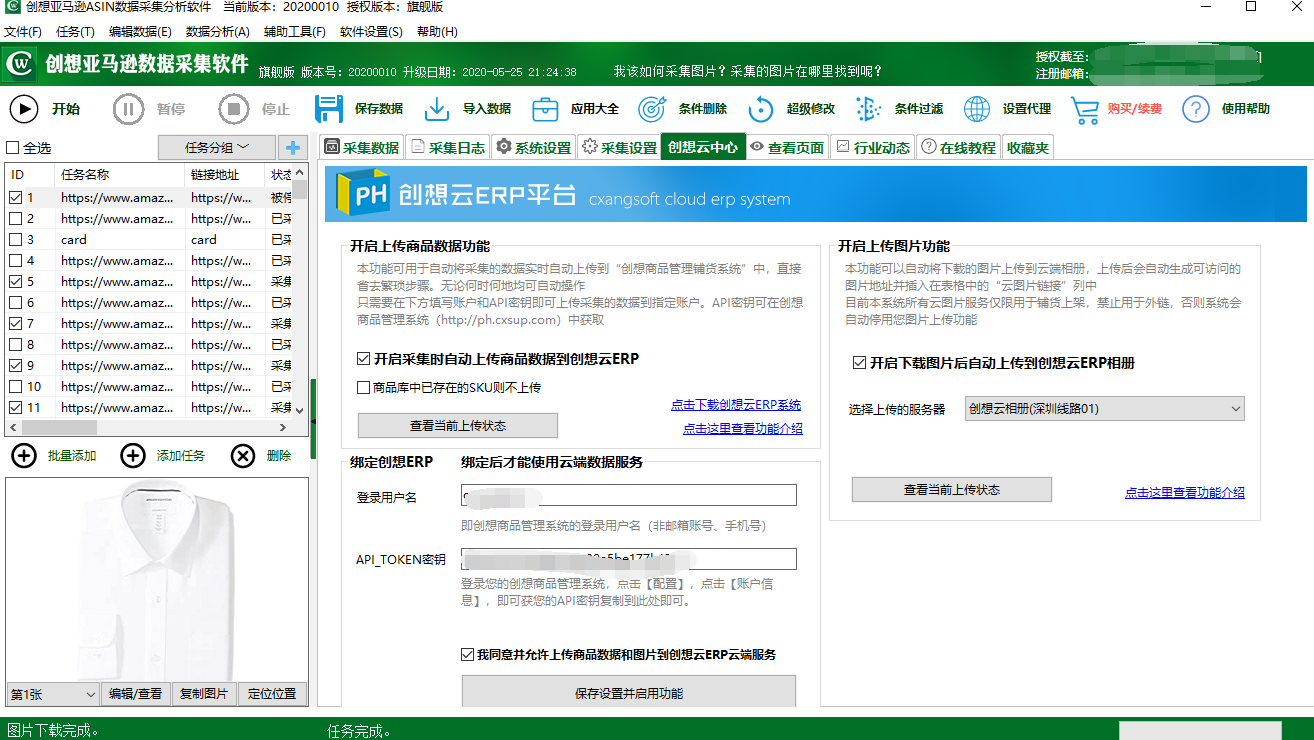Click the 编辑/查看 button below the image

tap(135, 694)
